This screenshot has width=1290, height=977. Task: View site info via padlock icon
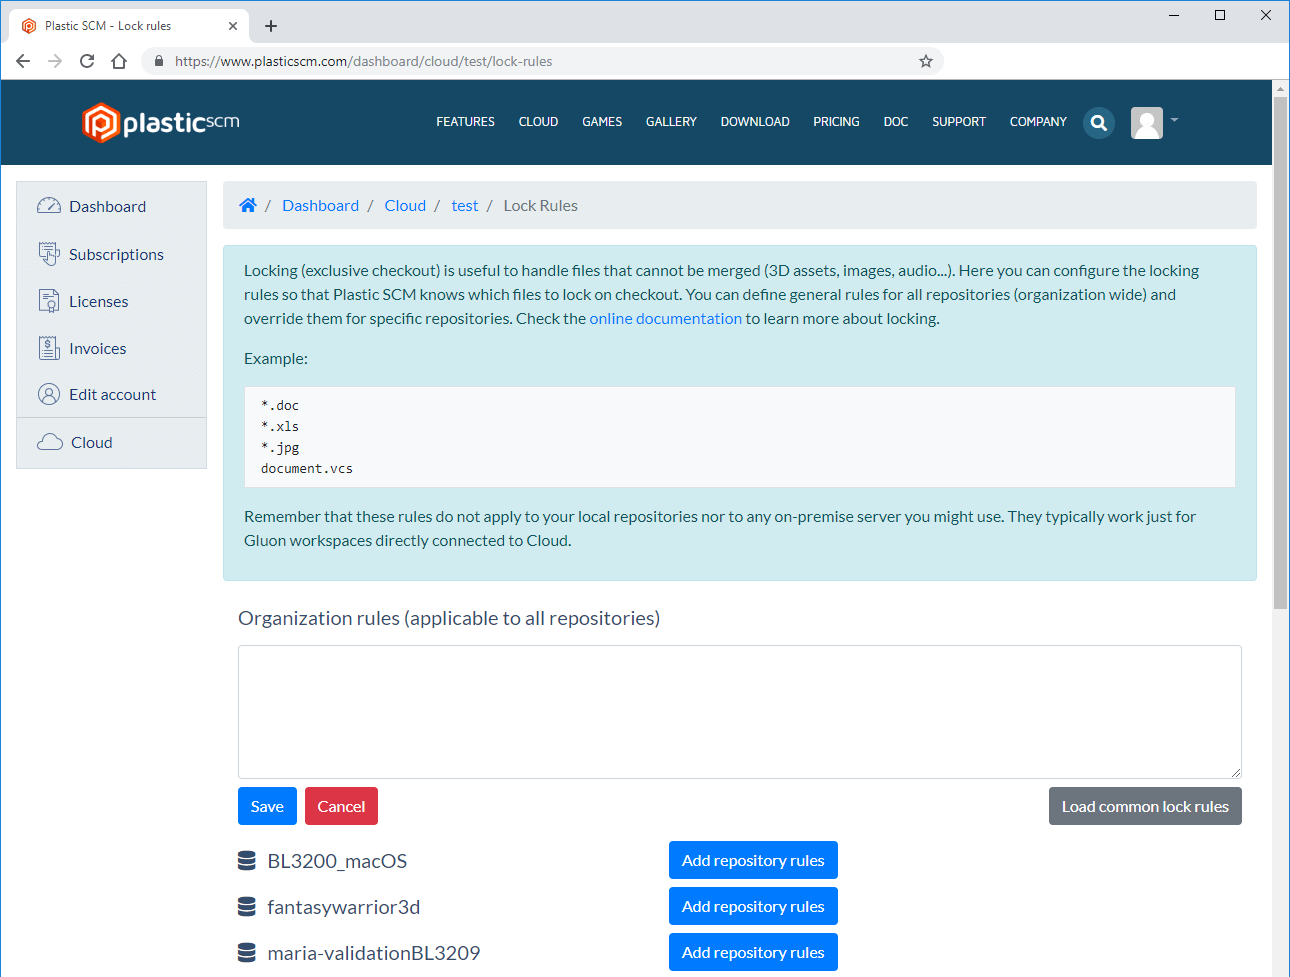[x=158, y=61]
